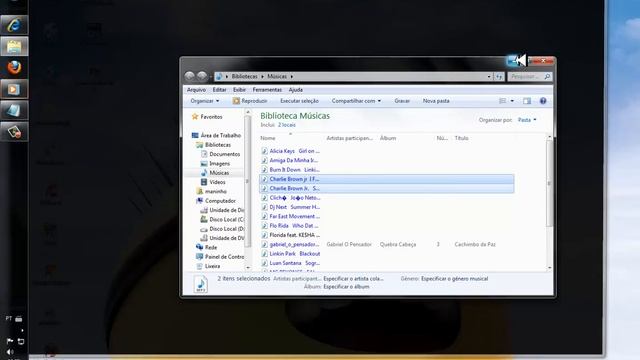Click Especificar o gênero musical field
640x360 pixels.
(454, 279)
